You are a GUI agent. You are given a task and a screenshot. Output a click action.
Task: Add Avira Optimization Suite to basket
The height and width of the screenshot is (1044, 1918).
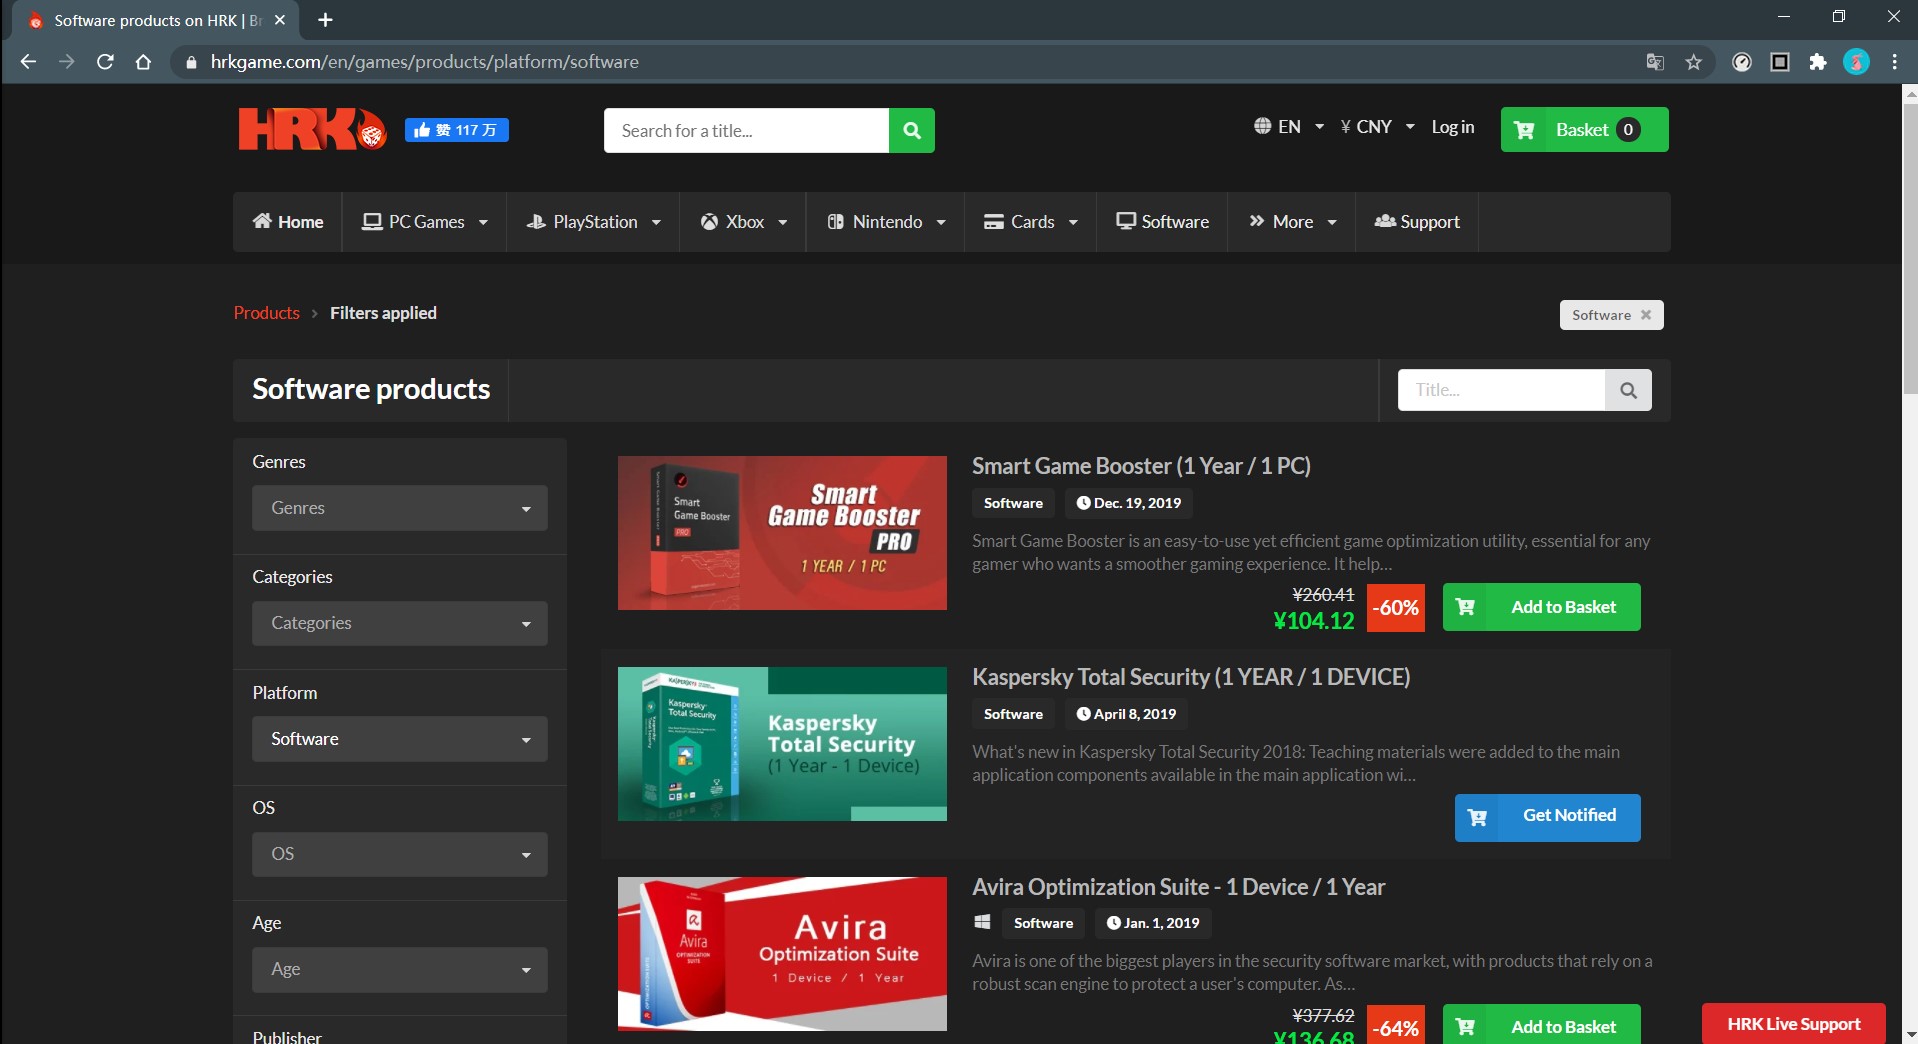pos(1541,1026)
